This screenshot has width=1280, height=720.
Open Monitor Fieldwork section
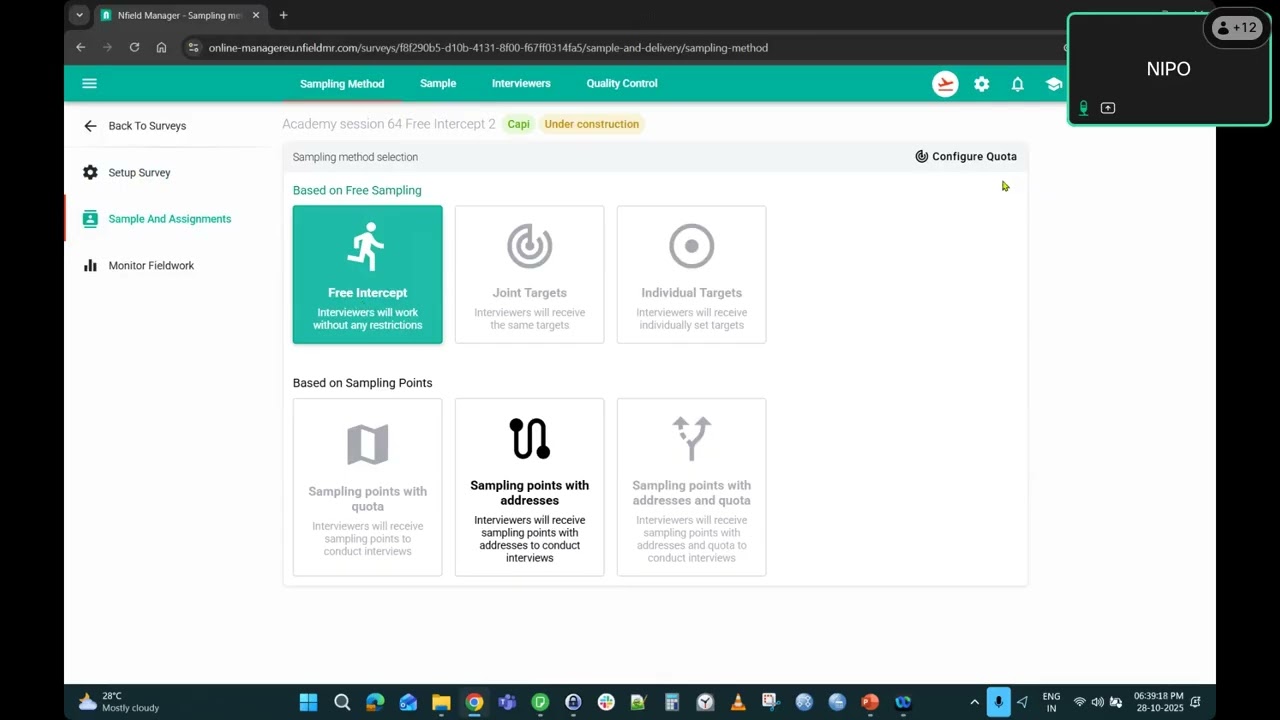pos(150,266)
